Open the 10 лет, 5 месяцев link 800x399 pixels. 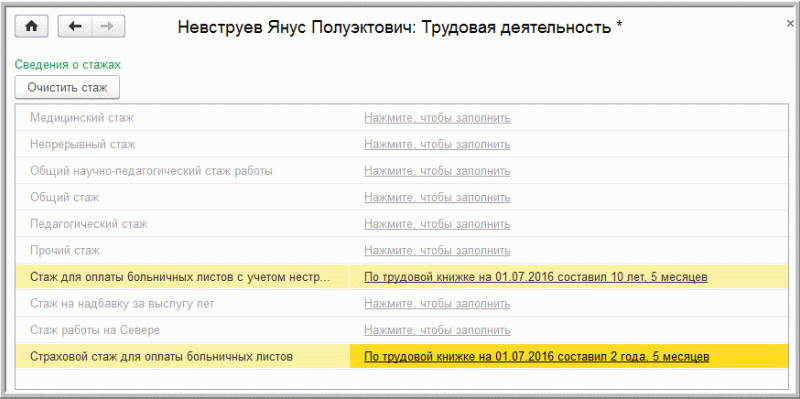click(536, 277)
